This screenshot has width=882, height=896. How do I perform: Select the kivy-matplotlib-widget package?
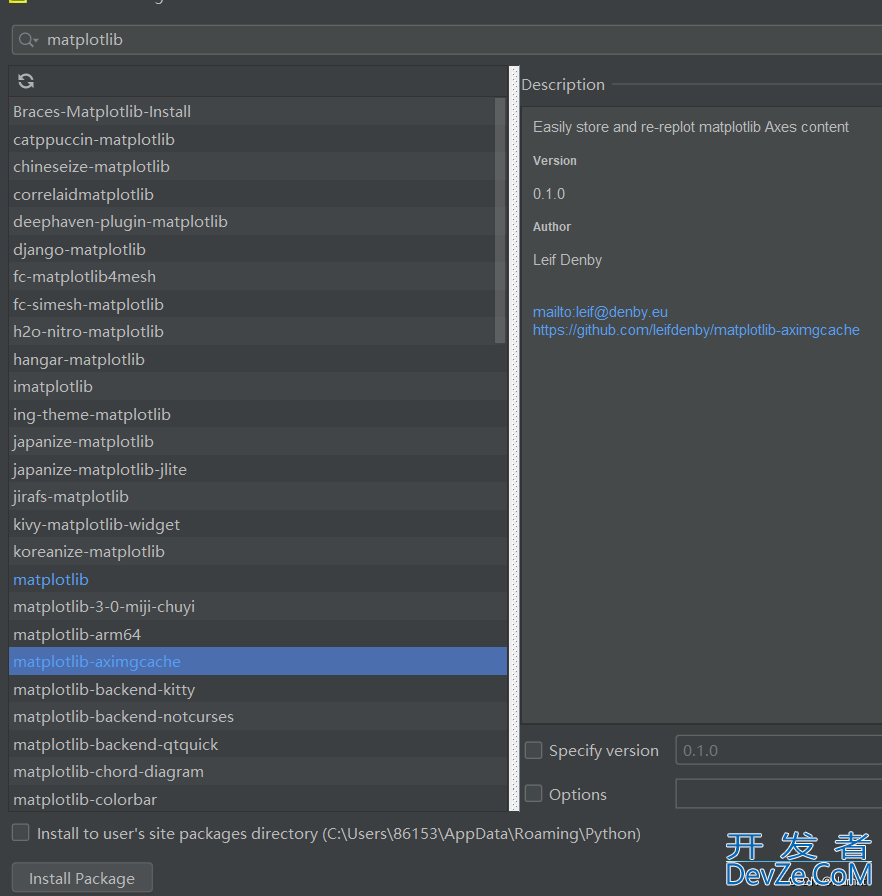click(258, 525)
